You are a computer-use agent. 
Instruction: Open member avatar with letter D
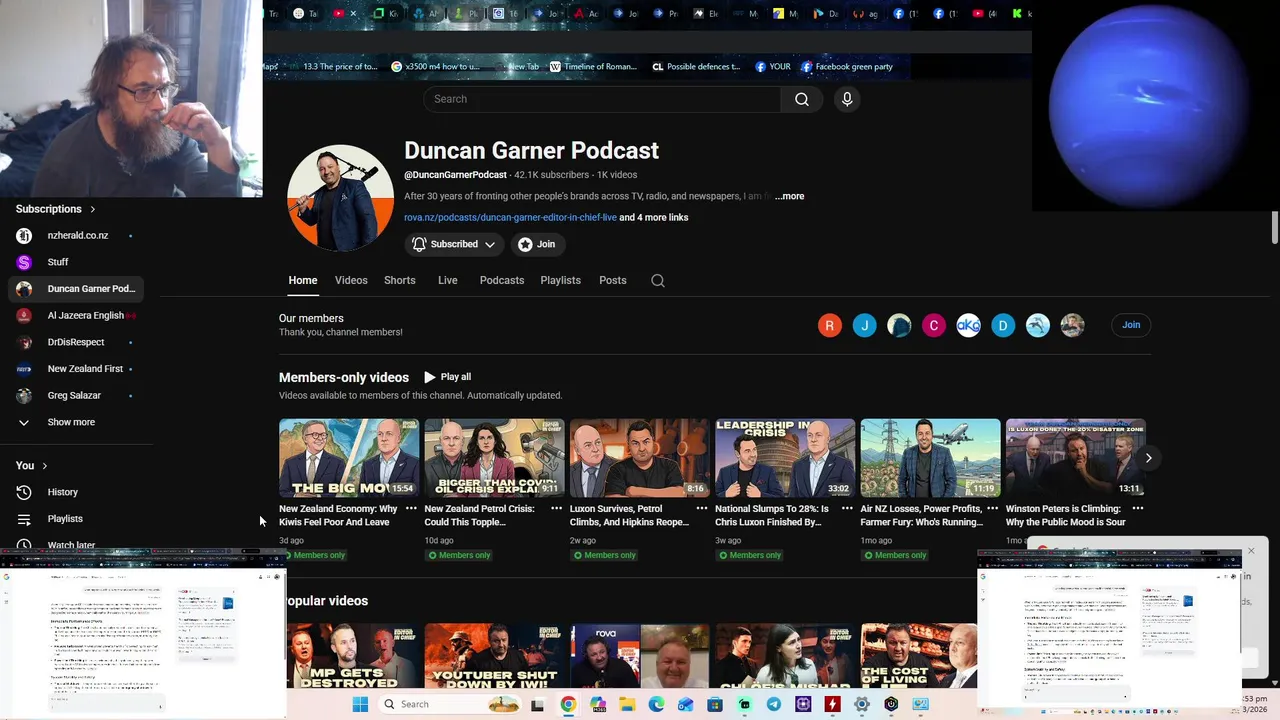(x=1003, y=325)
